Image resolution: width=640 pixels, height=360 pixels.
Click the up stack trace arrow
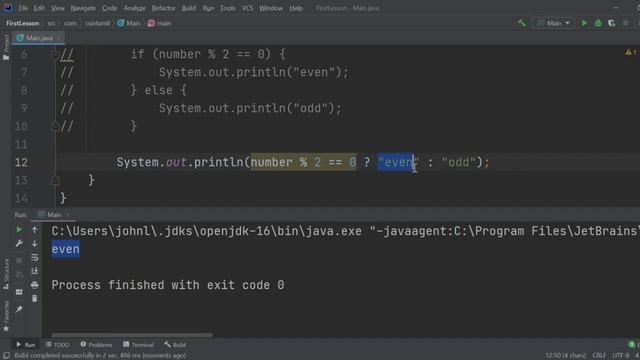(35, 230)
